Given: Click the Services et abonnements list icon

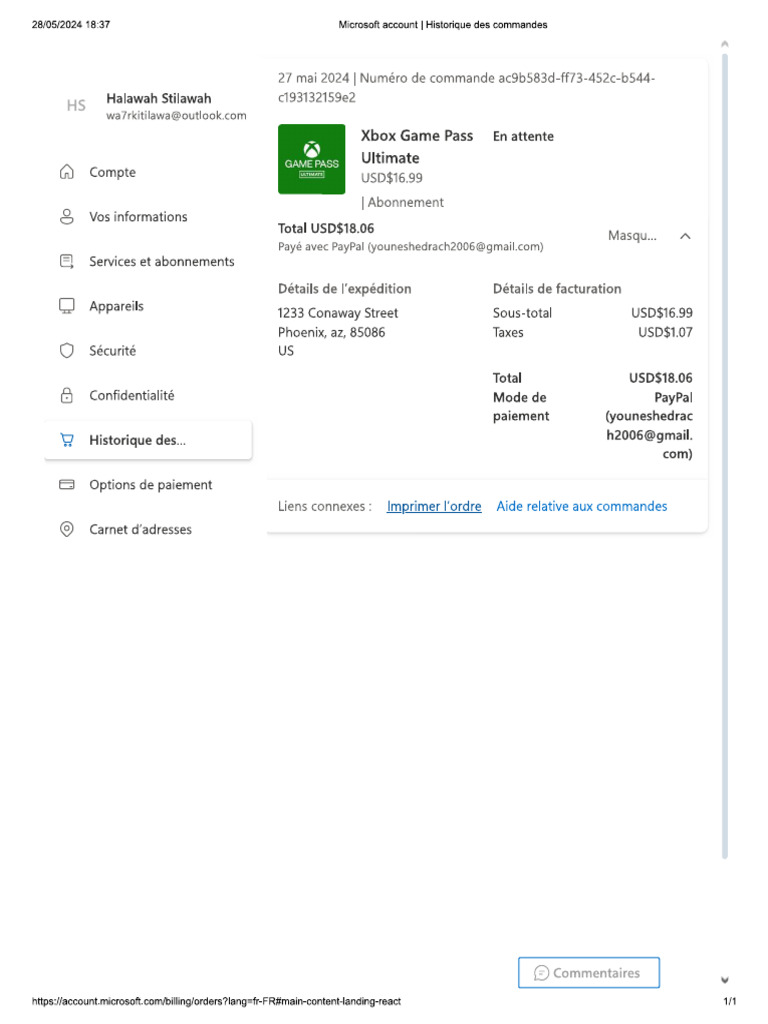Looking at the screenshot, I should 67,261.
